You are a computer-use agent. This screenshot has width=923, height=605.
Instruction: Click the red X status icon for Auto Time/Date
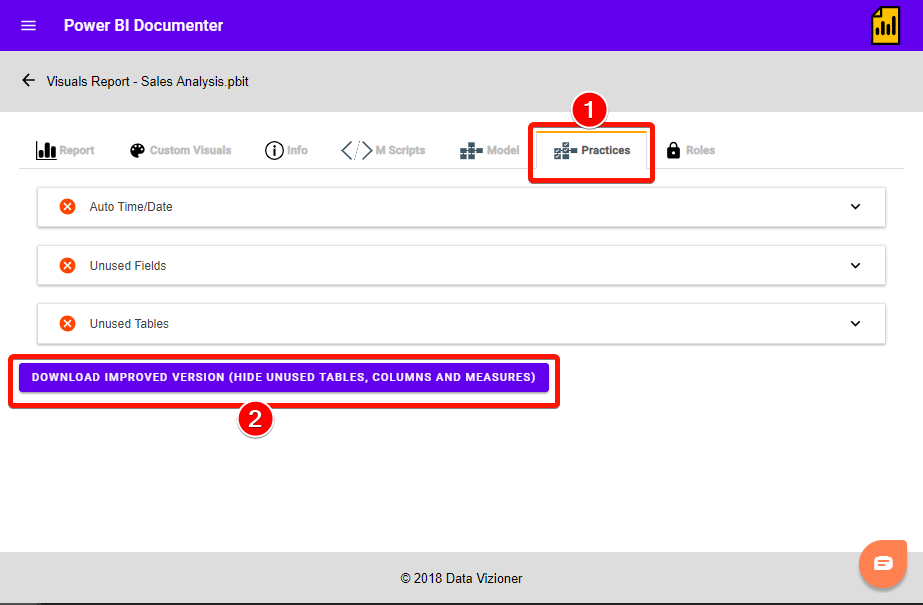tap(68, 207)
